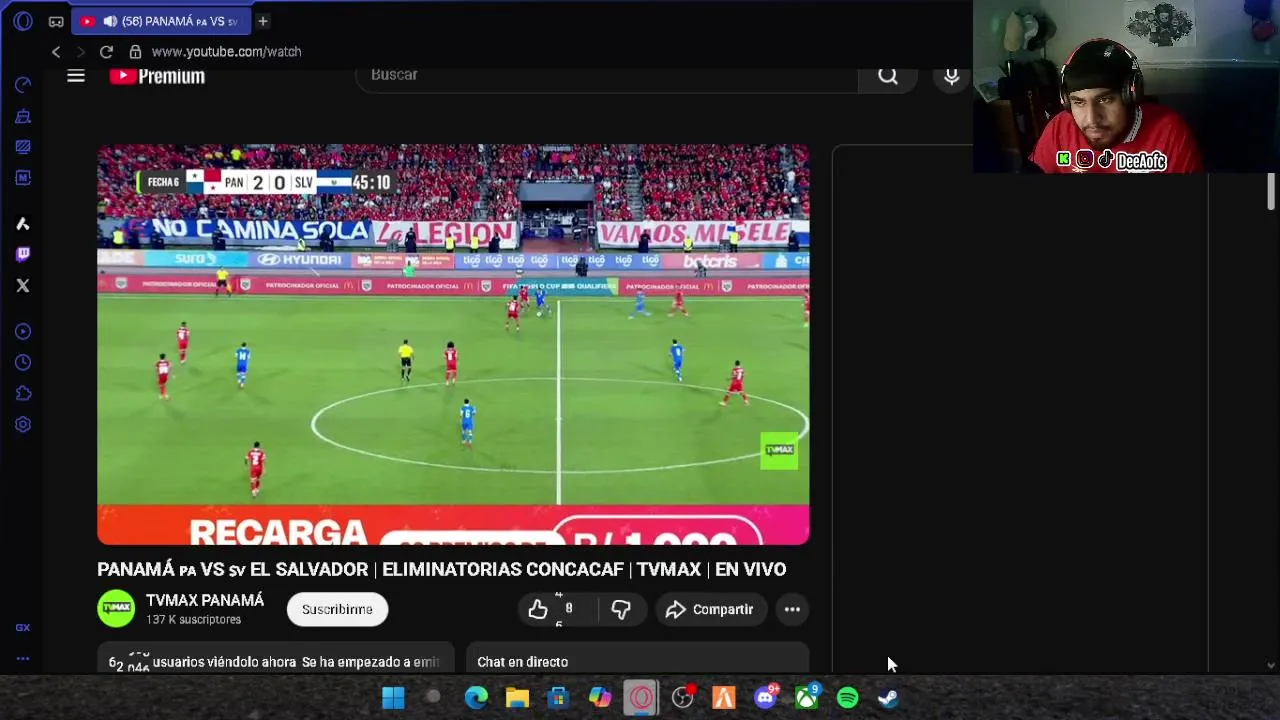Image resolution: width=1280 pixels, height=720 pixels.
Task: Open Xbox app from the taskbar
Action: [x=806, y=698]
